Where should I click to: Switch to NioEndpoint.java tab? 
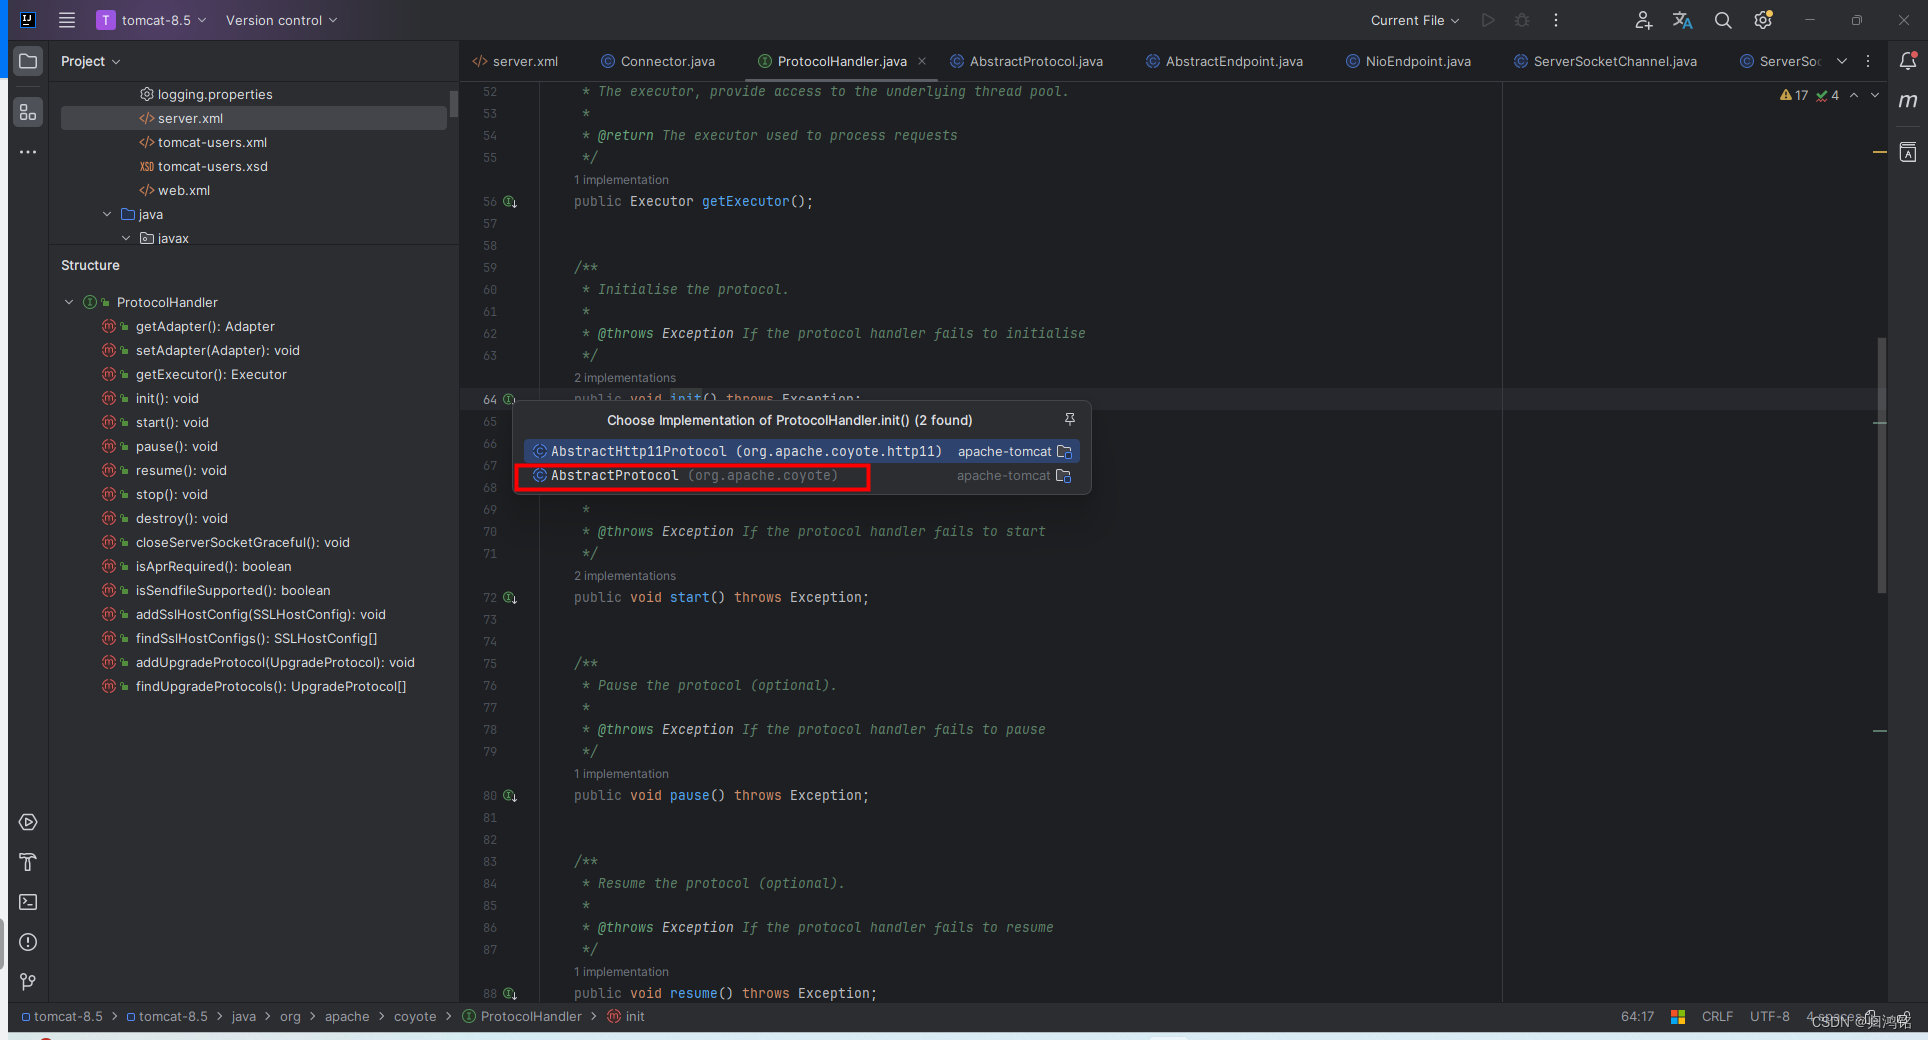tap(1408, 61)
